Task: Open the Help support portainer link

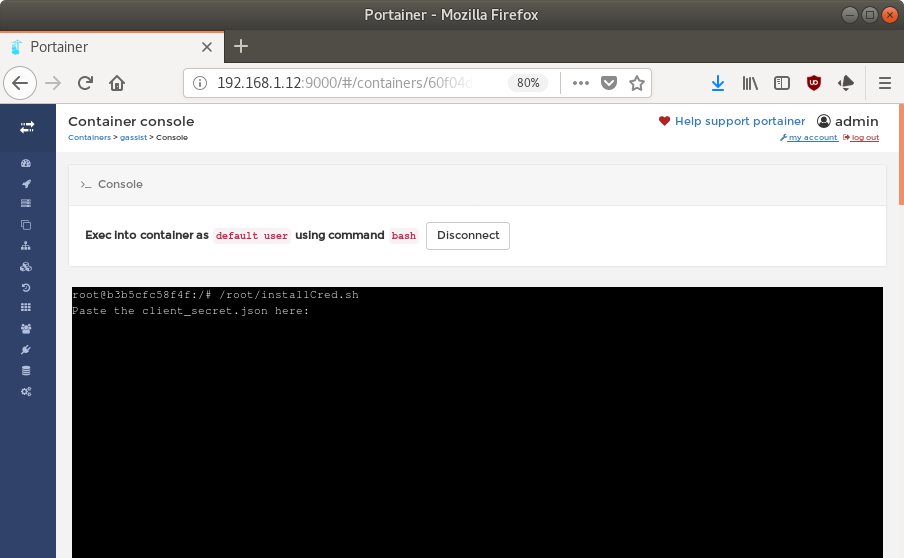Action: click(x=740, y=121)
